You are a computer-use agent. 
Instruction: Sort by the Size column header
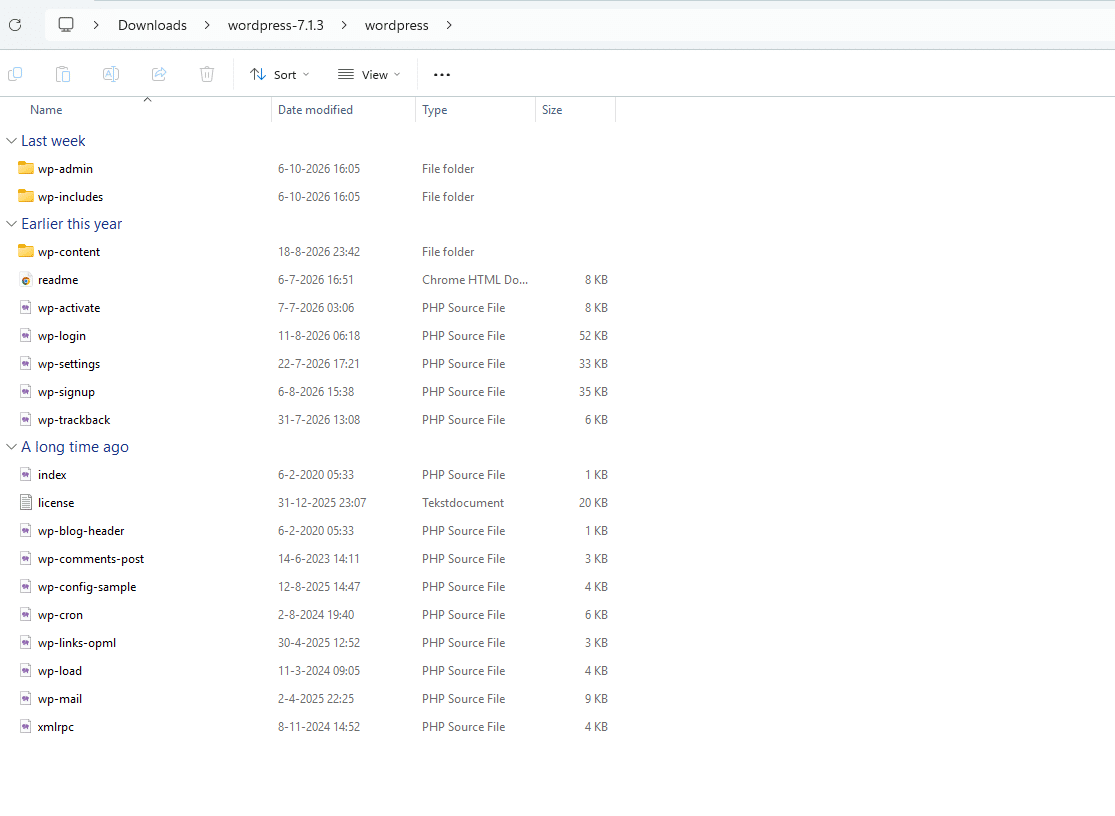coord(552,110)
